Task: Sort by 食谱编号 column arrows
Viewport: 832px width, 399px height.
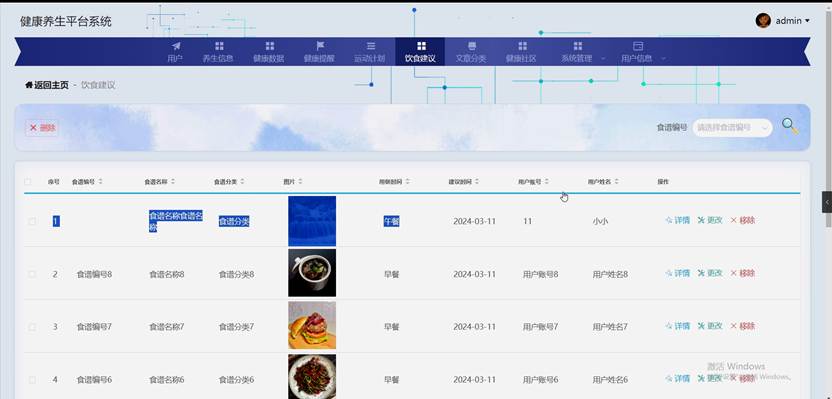Action: pyautogui.click(x=101, y=181)
